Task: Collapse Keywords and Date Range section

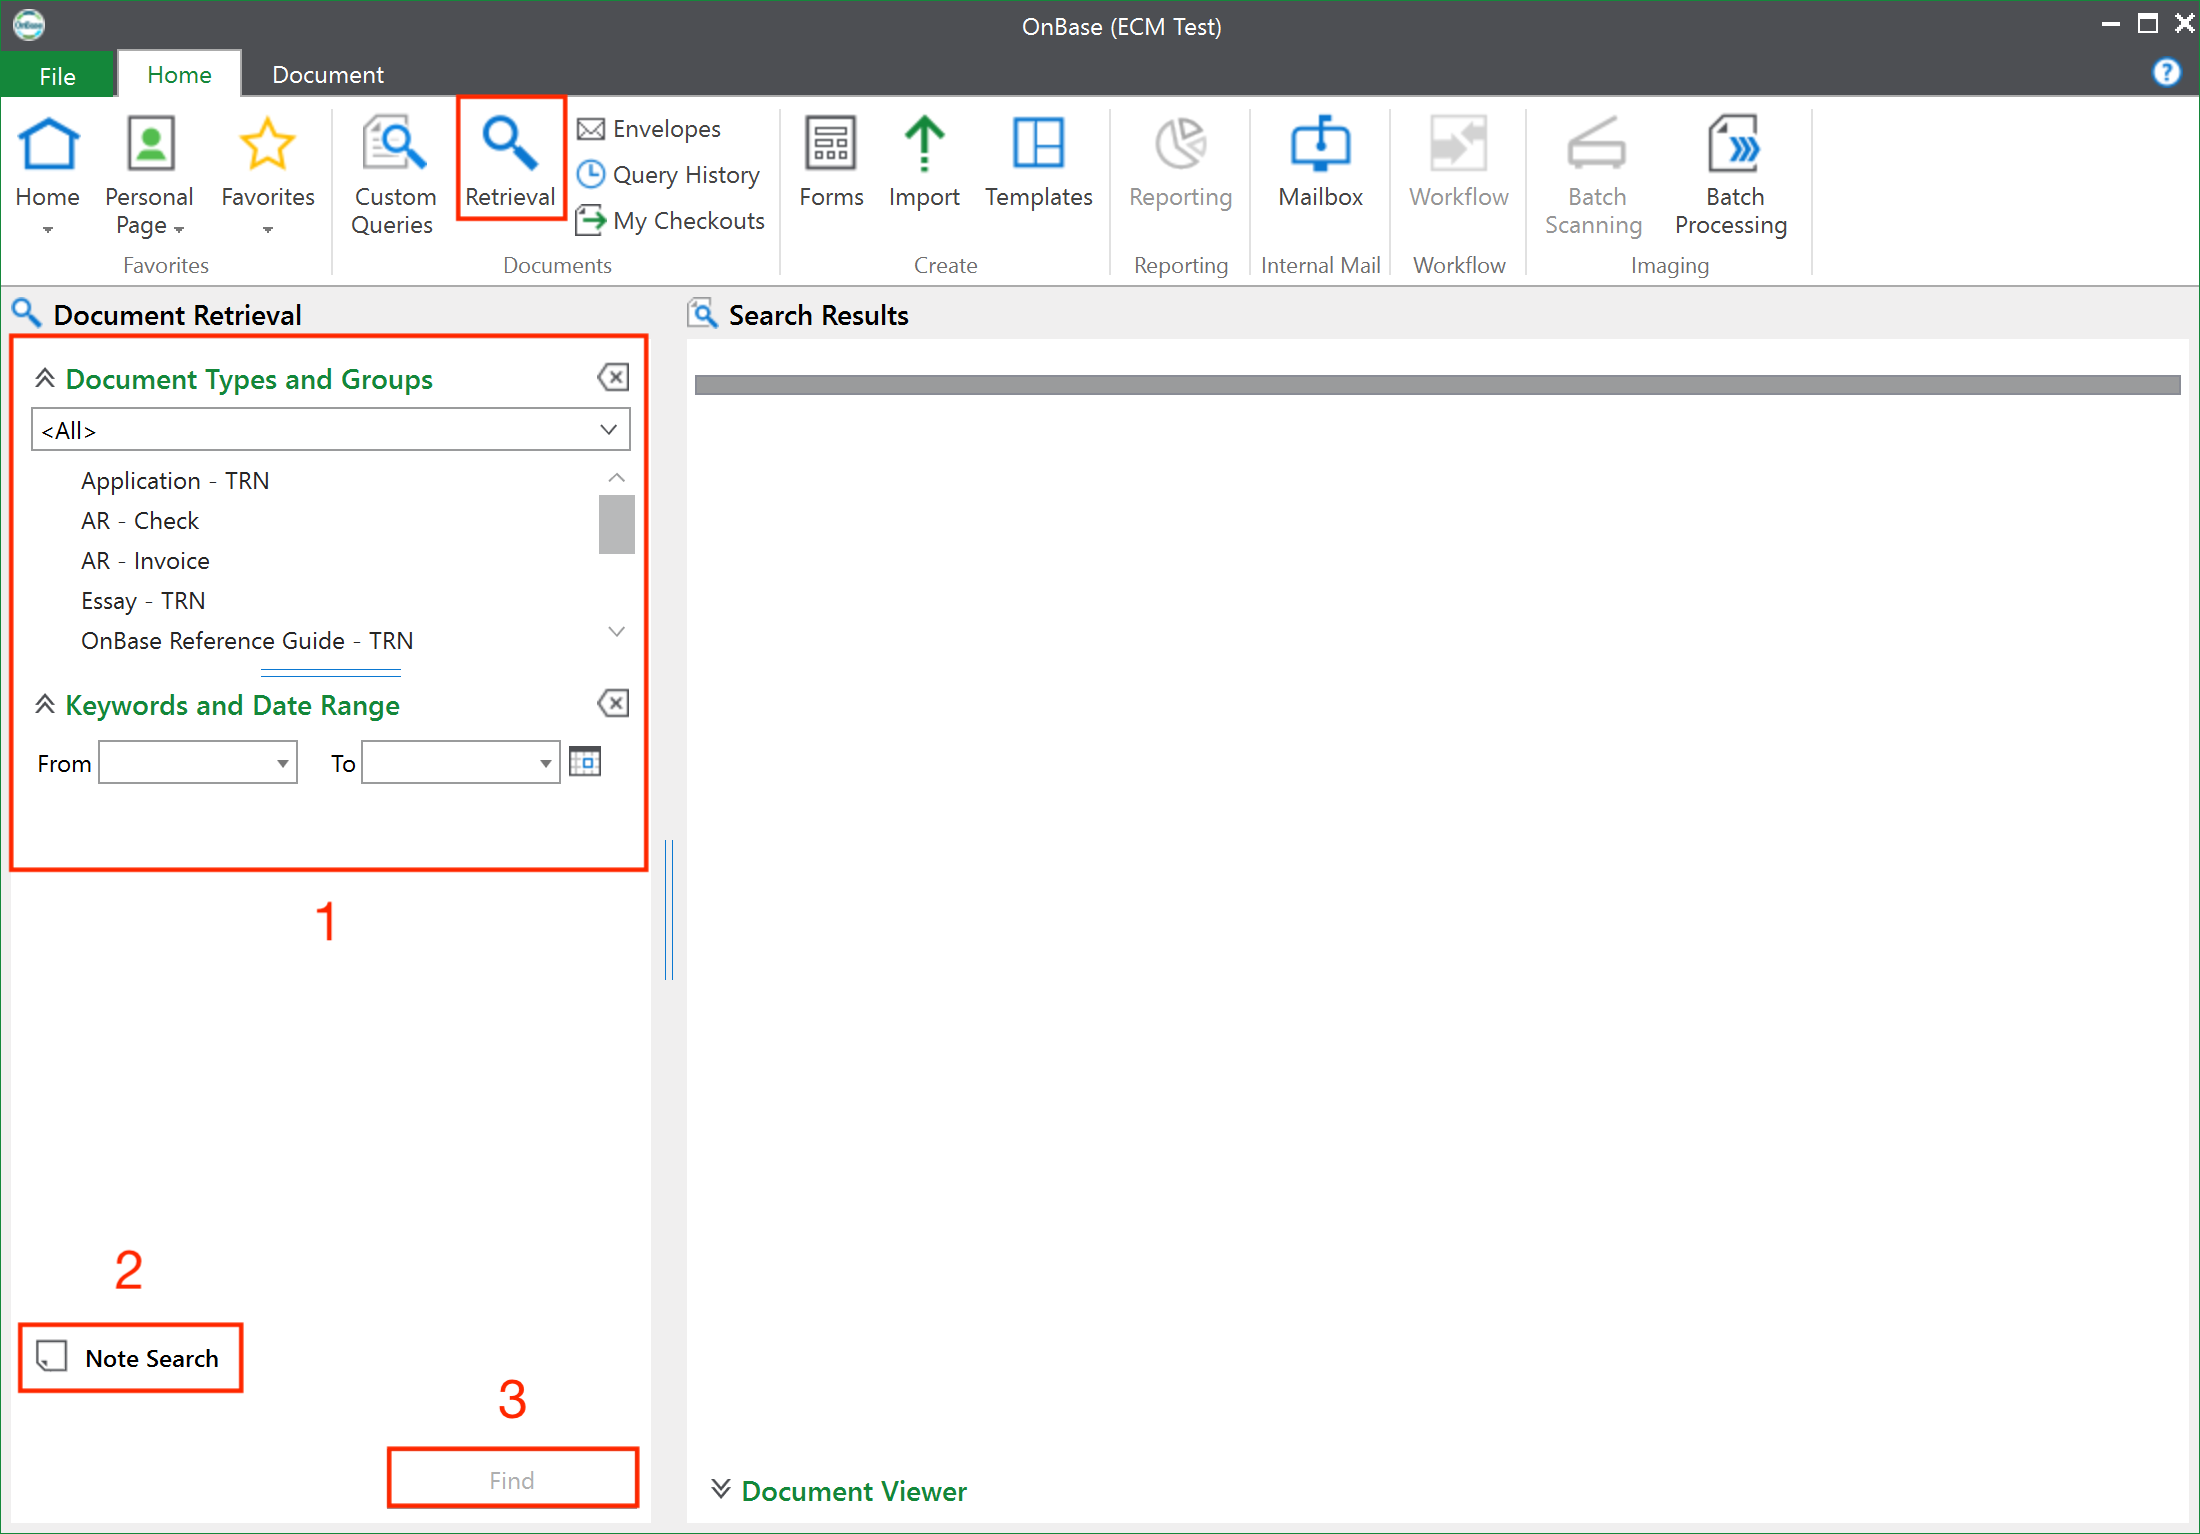Action: coord(45,704)
